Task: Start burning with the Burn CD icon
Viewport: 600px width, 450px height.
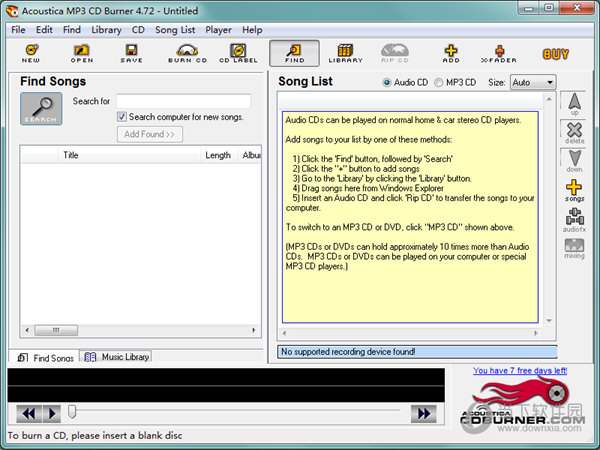Action: point(188,53)
